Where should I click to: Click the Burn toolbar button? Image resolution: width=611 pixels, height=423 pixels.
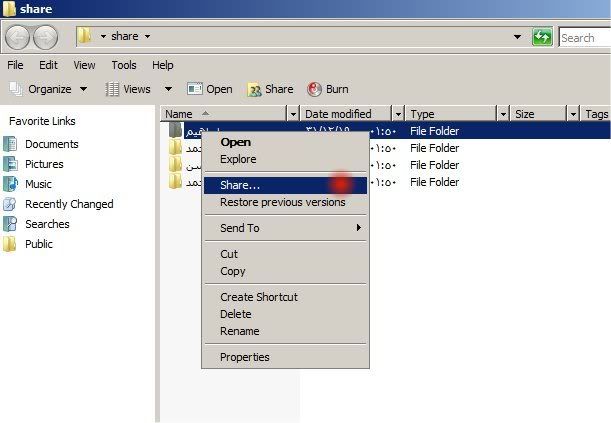coord(328,89)
